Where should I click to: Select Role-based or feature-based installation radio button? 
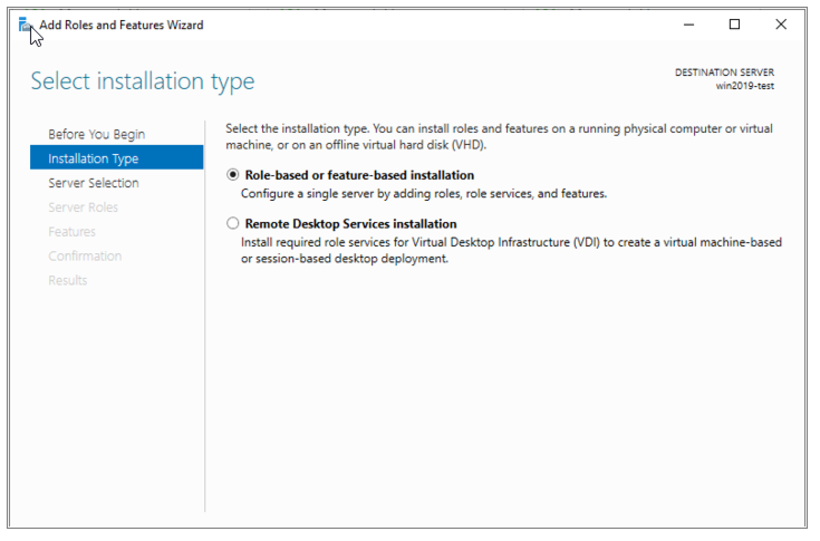233,175
